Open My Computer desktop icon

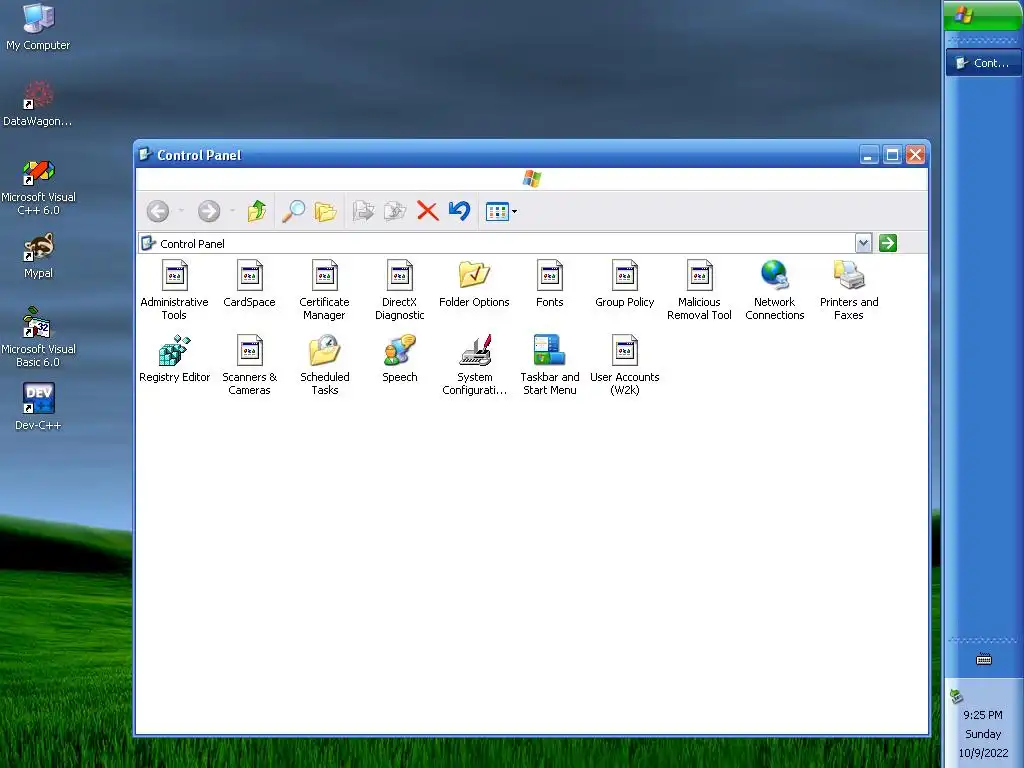[38, 27]
